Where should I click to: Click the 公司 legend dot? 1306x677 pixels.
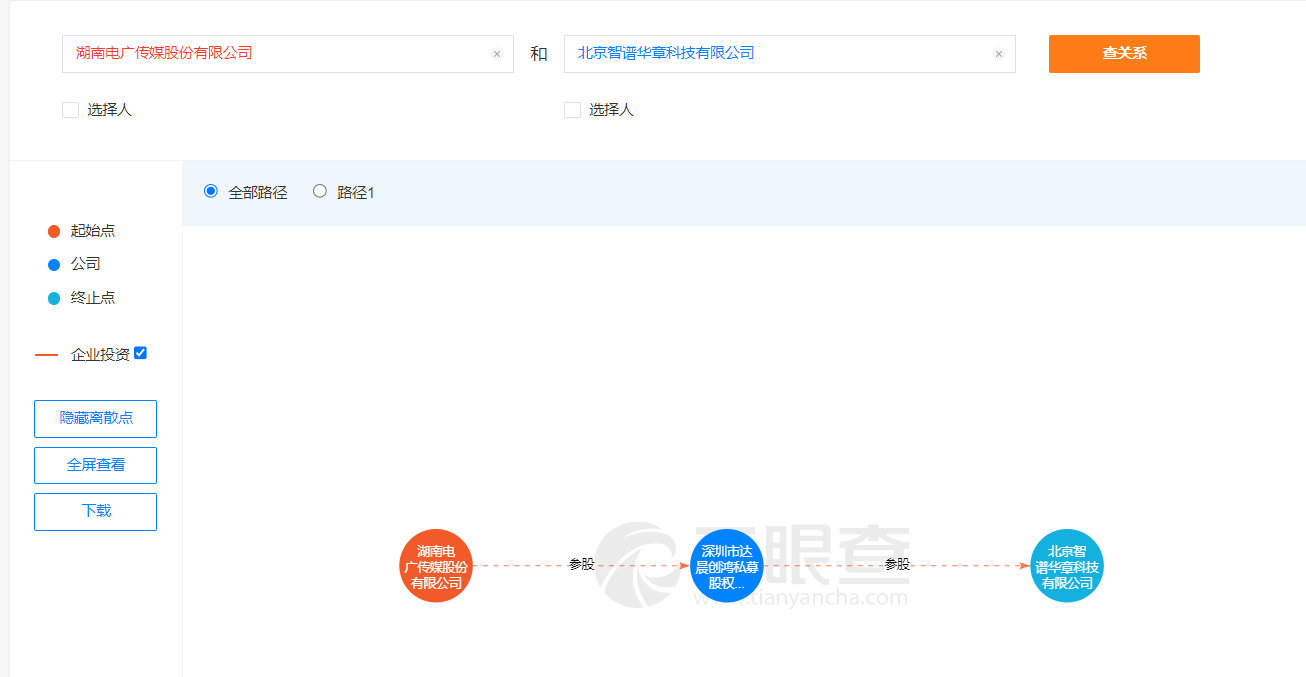click(54, 265)
